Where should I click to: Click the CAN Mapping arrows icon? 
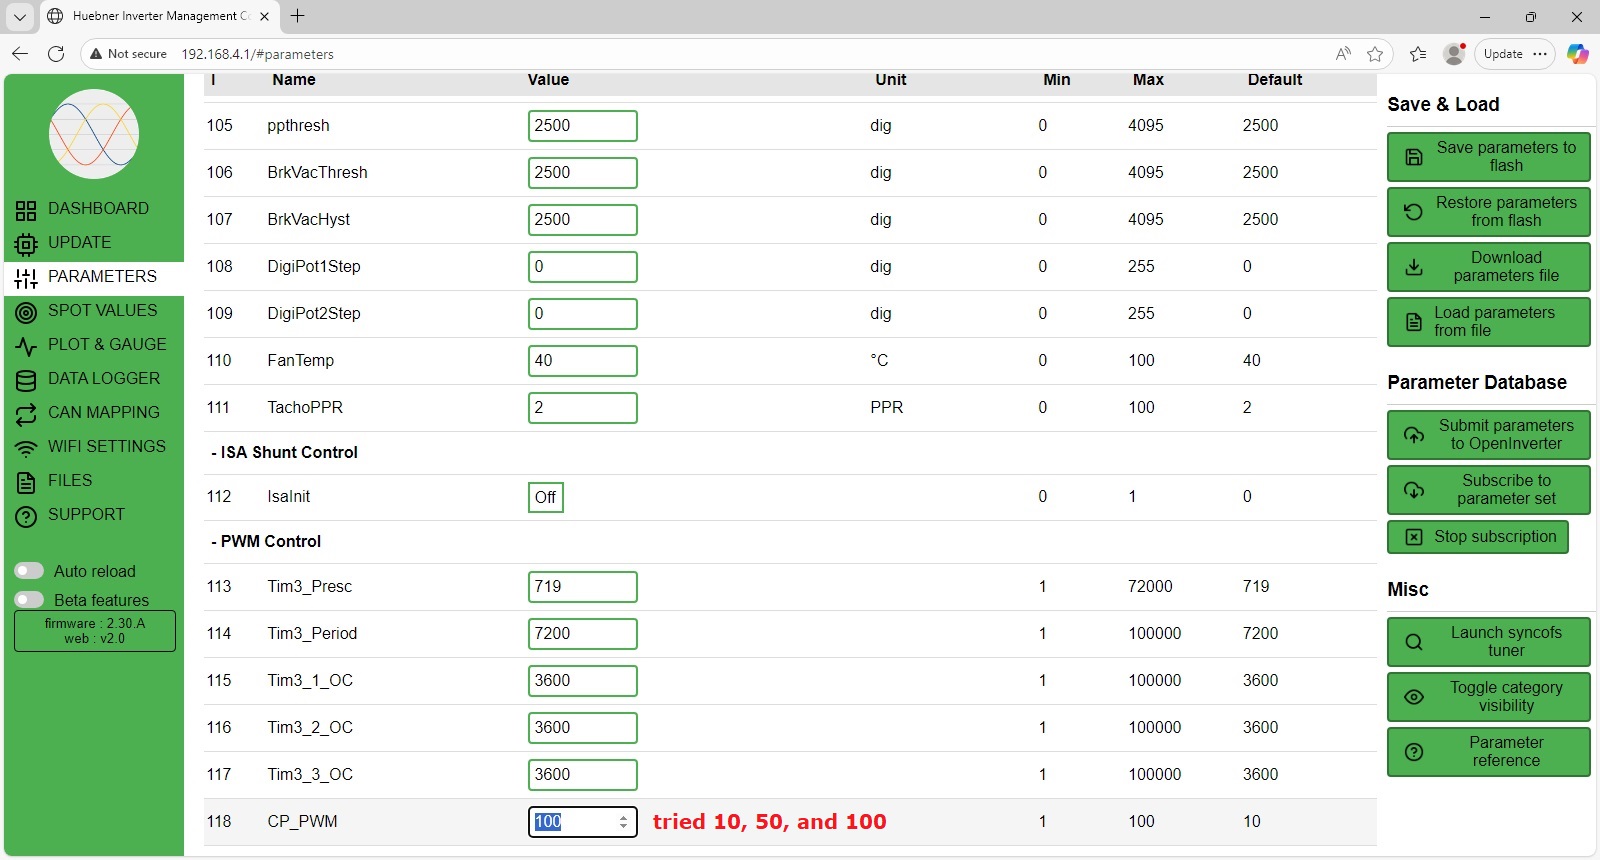click(26, 414)
